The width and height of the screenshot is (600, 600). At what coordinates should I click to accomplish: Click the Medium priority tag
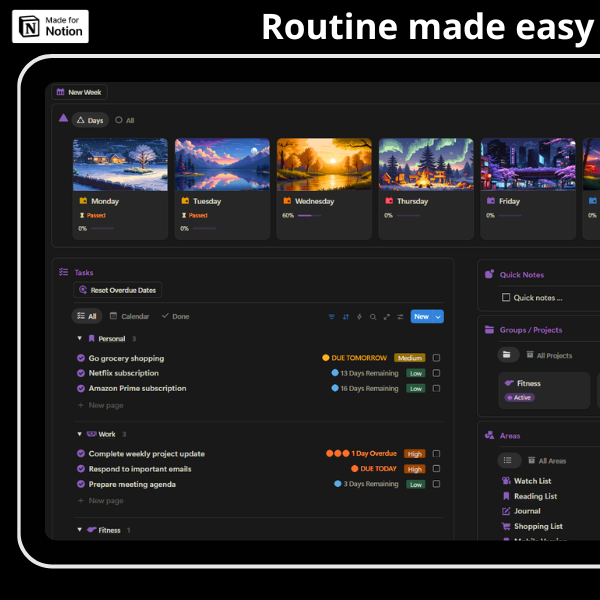pos(409,358)
